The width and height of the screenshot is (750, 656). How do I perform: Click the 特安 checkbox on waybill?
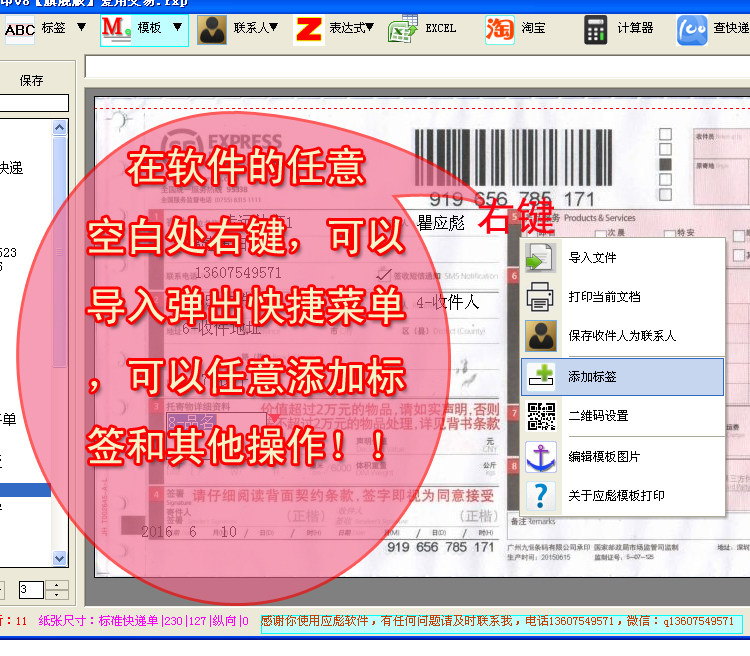(670, 233)
